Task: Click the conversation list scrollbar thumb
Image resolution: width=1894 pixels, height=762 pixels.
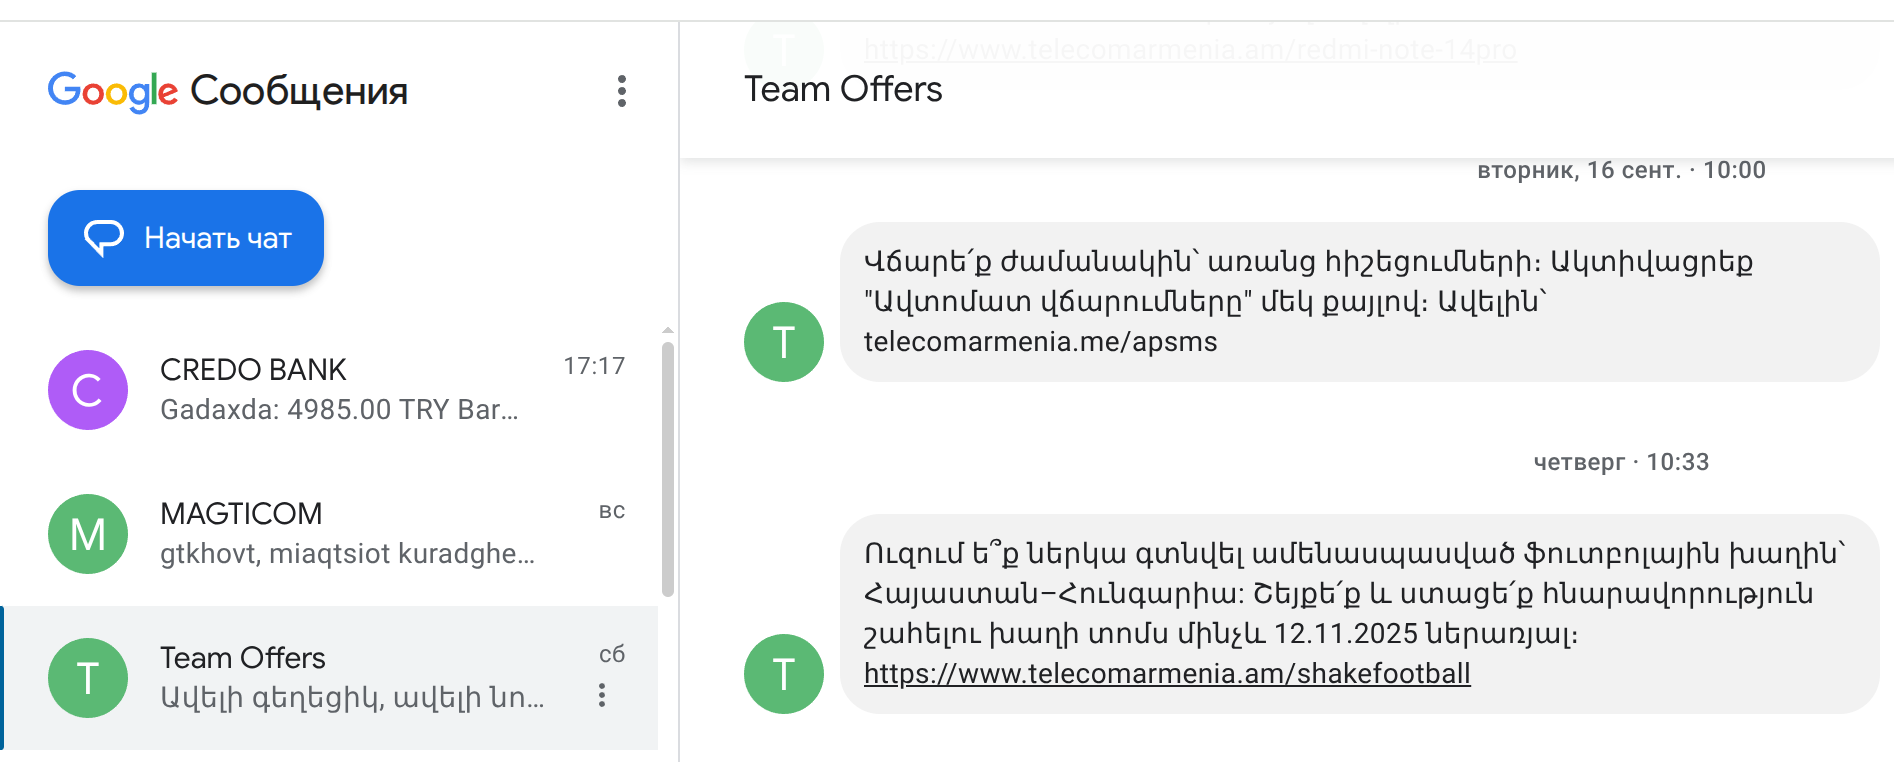Action: (667, 468)
